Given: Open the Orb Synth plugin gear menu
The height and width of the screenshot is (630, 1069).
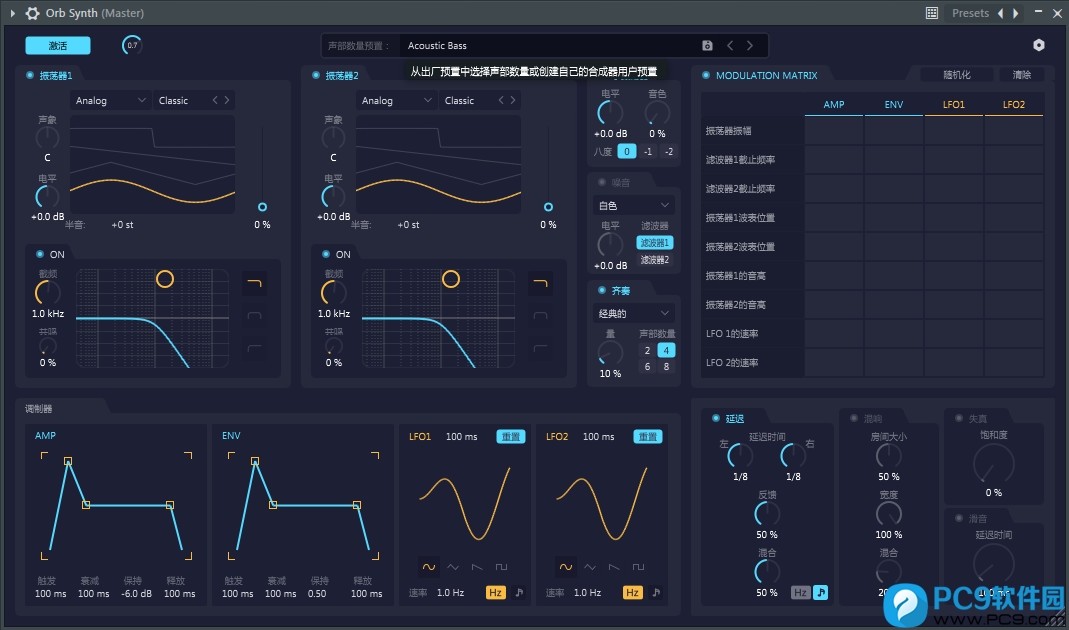Looking at the screenshot, I should (32, 13).
